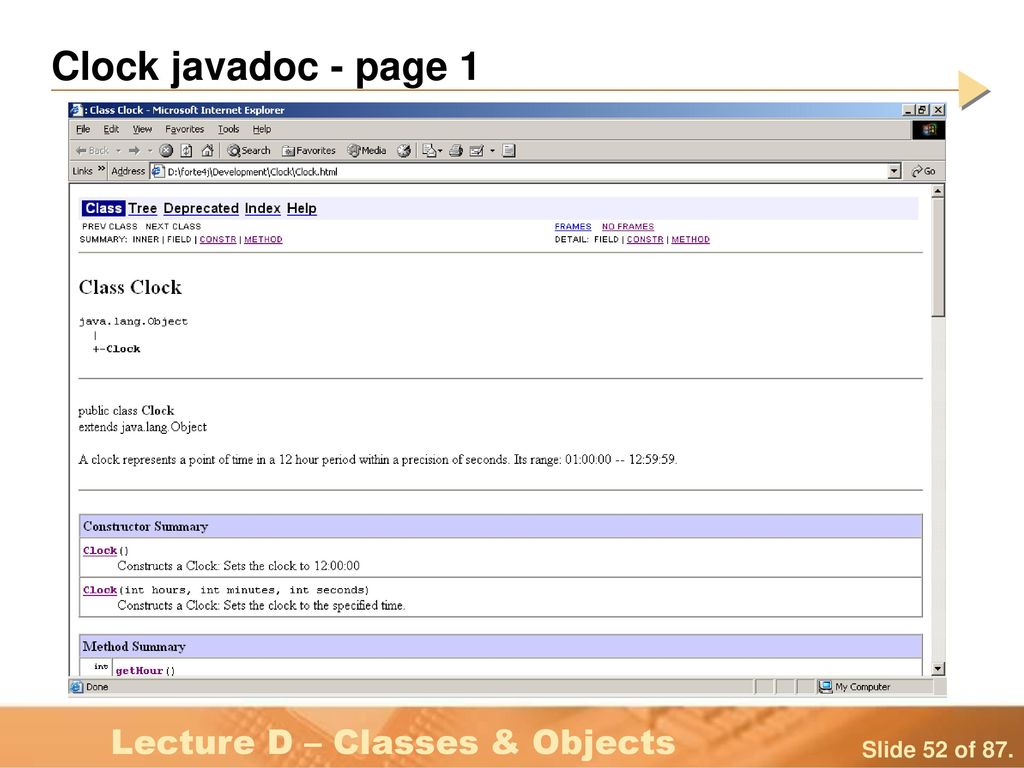Click the Back arrow button
Screen dimensions: 1024x768
[x=92, y=151]
